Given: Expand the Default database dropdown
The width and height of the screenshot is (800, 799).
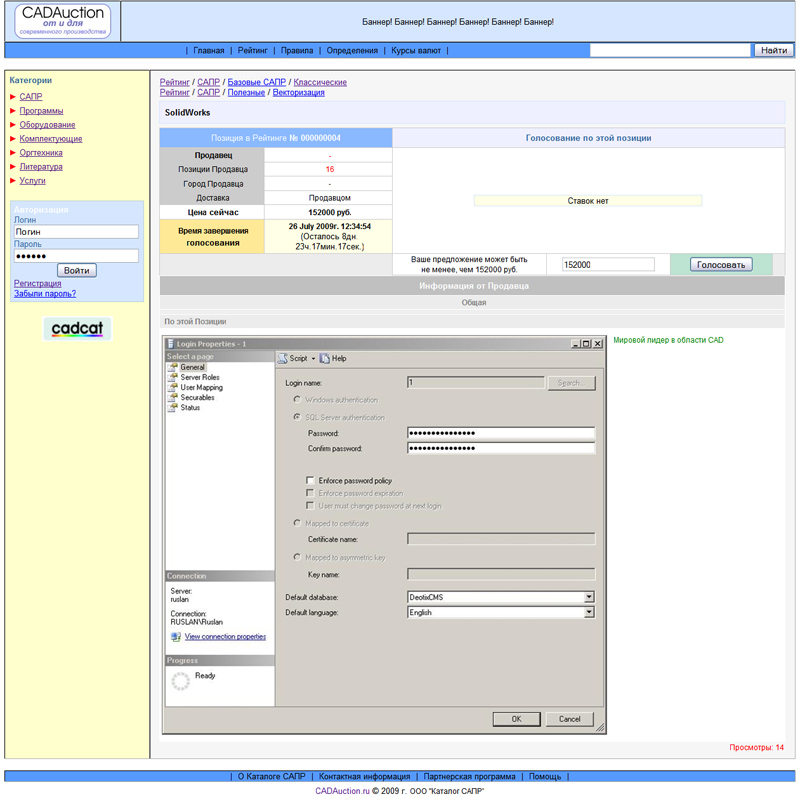Looking at the screenshot, I should click(x=589, y=597).
